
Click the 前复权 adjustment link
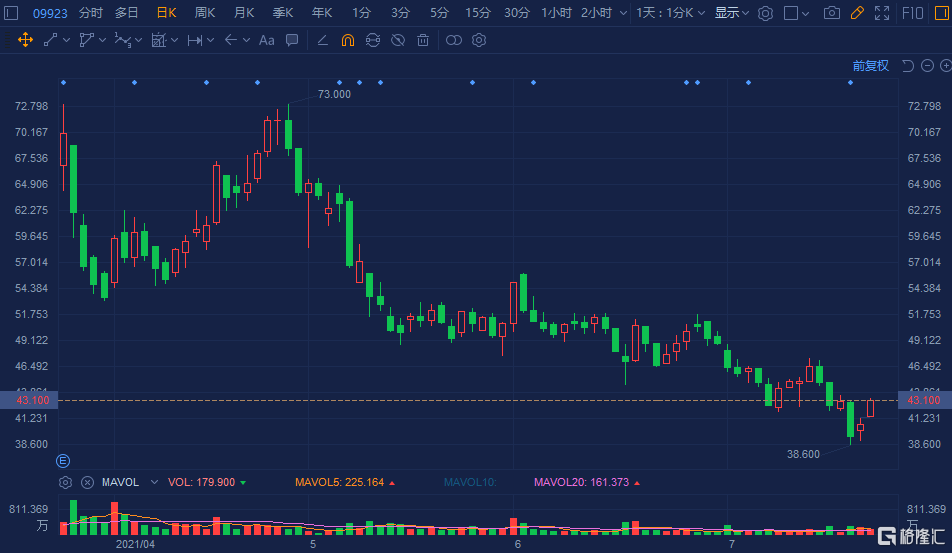pyautogui.click(x=871, y=66)
